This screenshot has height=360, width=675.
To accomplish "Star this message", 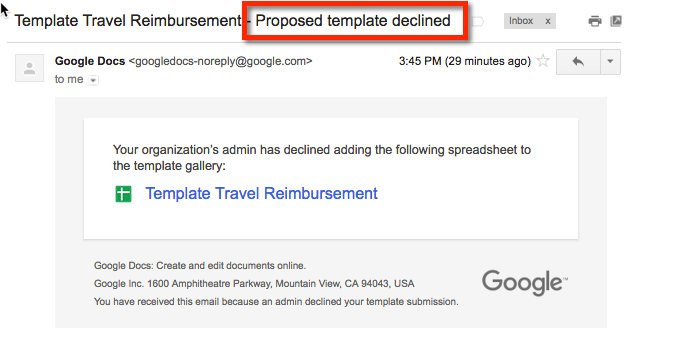I will coord(543,61).
